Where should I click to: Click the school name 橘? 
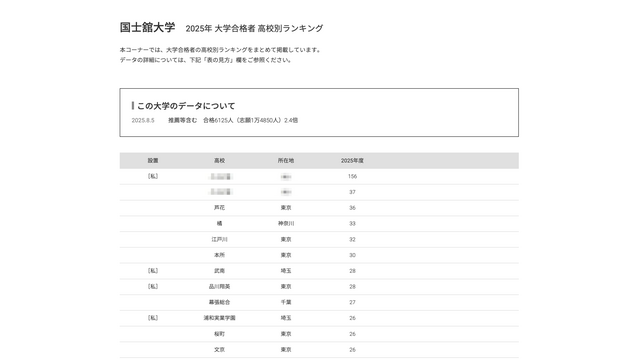(220, 224)
